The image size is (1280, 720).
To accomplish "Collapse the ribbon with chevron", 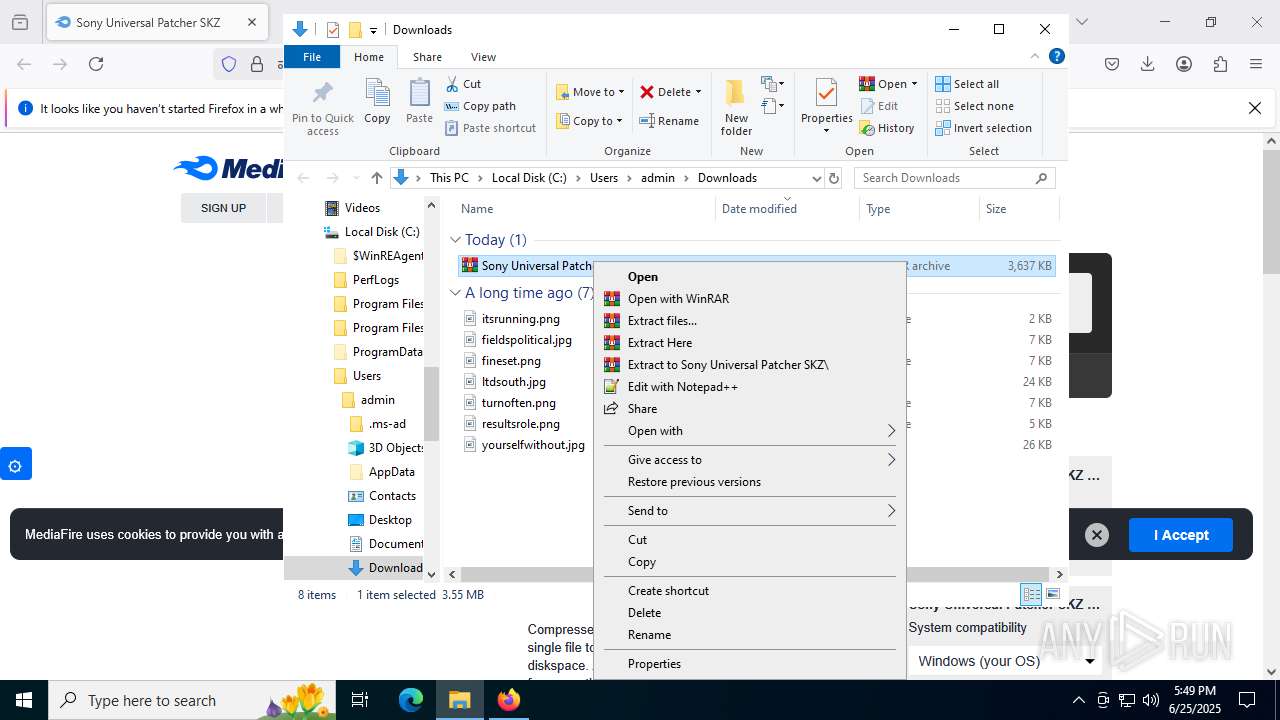I will [x=1035, y=57].
